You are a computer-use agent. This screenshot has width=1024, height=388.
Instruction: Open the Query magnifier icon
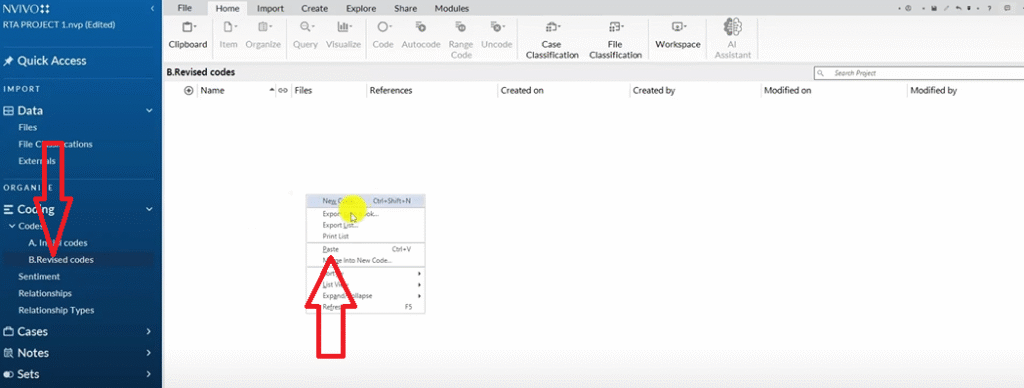pos(305,27)
